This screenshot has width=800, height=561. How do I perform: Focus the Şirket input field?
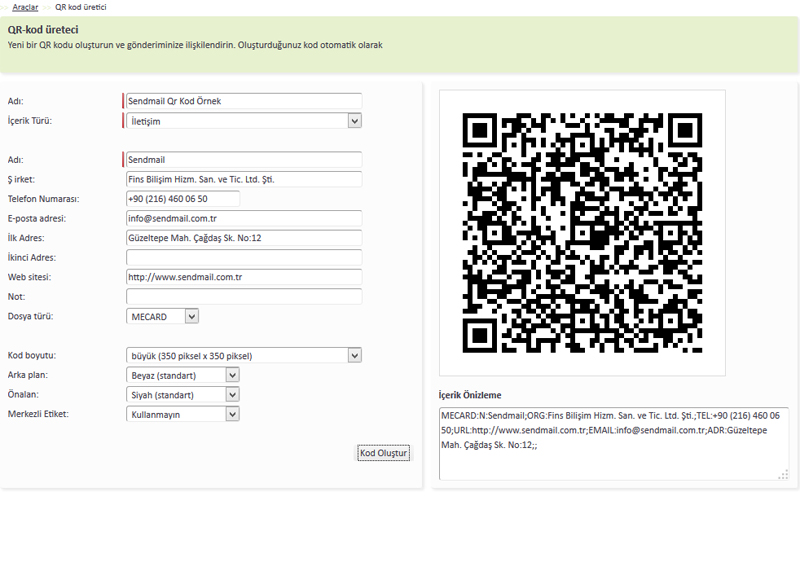point(243,179)
